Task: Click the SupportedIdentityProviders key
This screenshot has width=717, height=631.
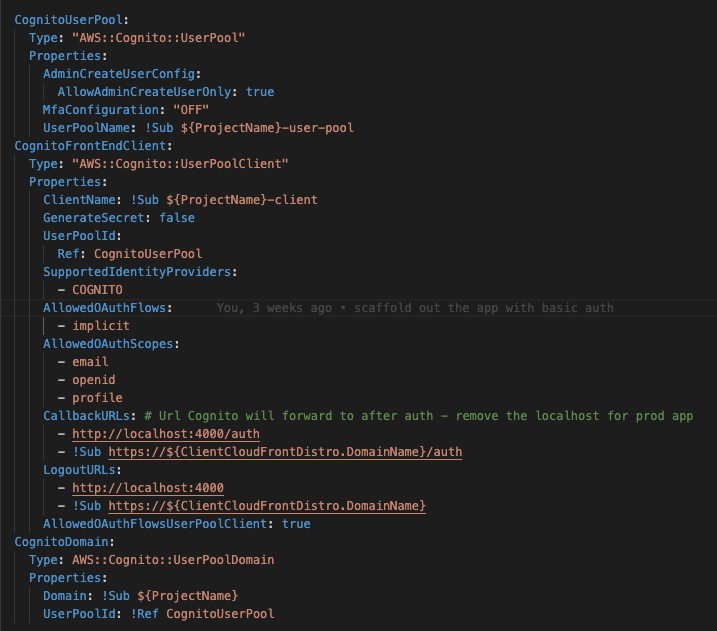Action: (x=137, y=272)
